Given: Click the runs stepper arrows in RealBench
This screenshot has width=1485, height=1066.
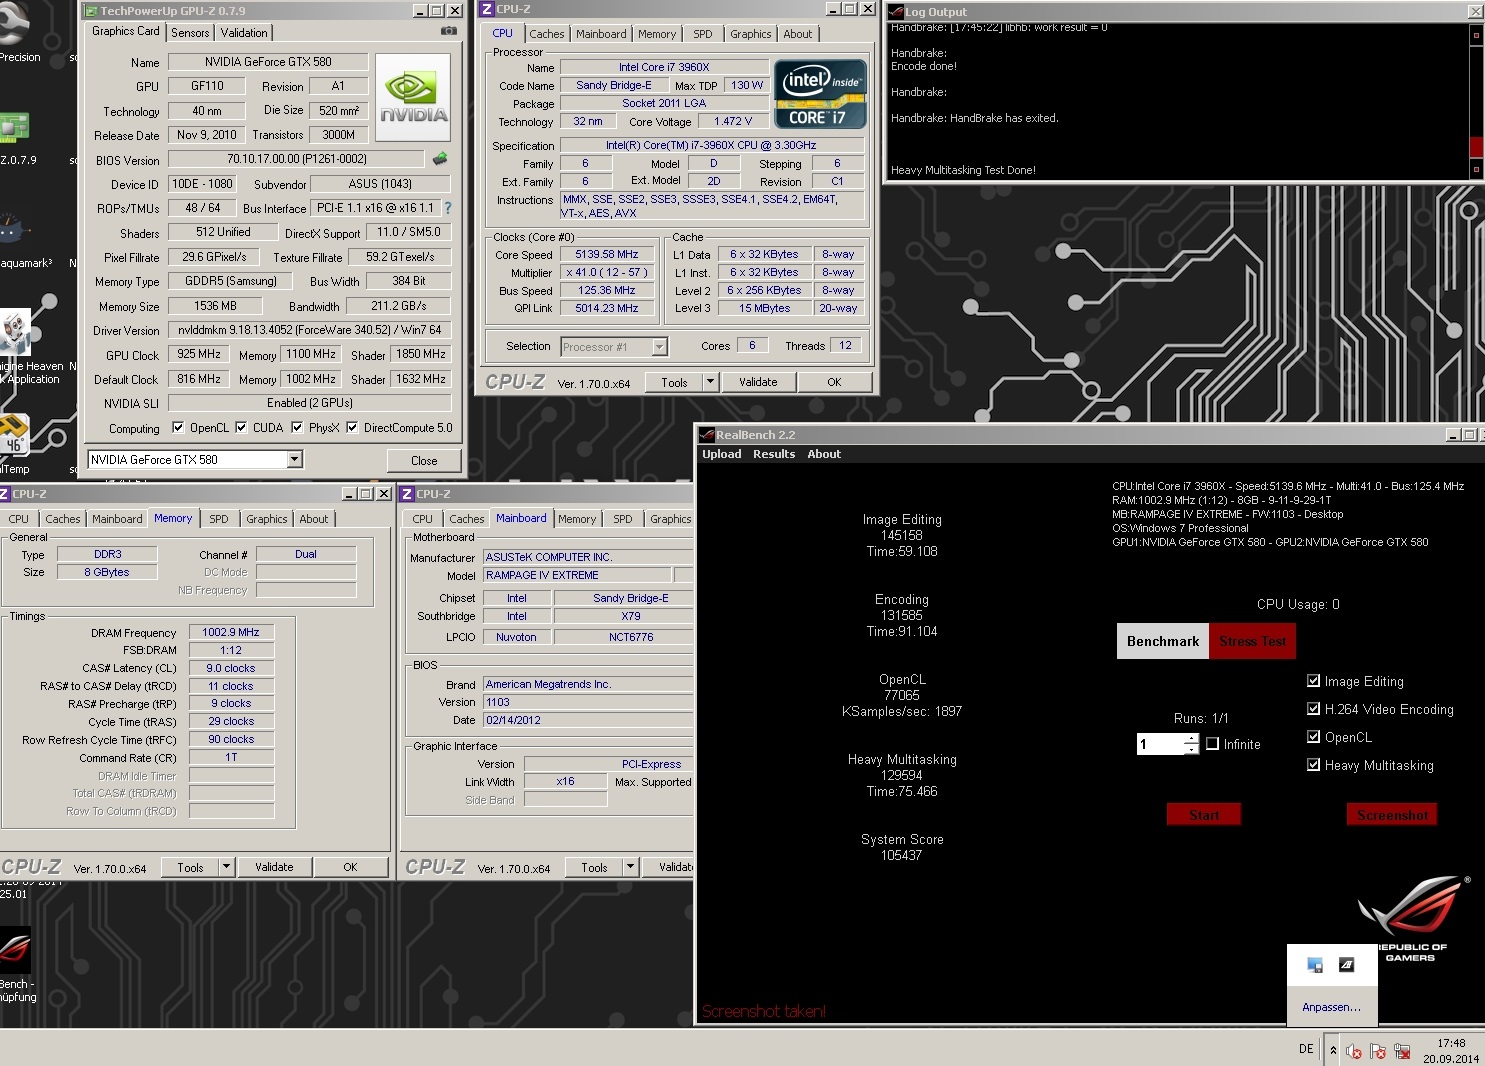Looking at the screenshot, I should [x=1191, y=744].
